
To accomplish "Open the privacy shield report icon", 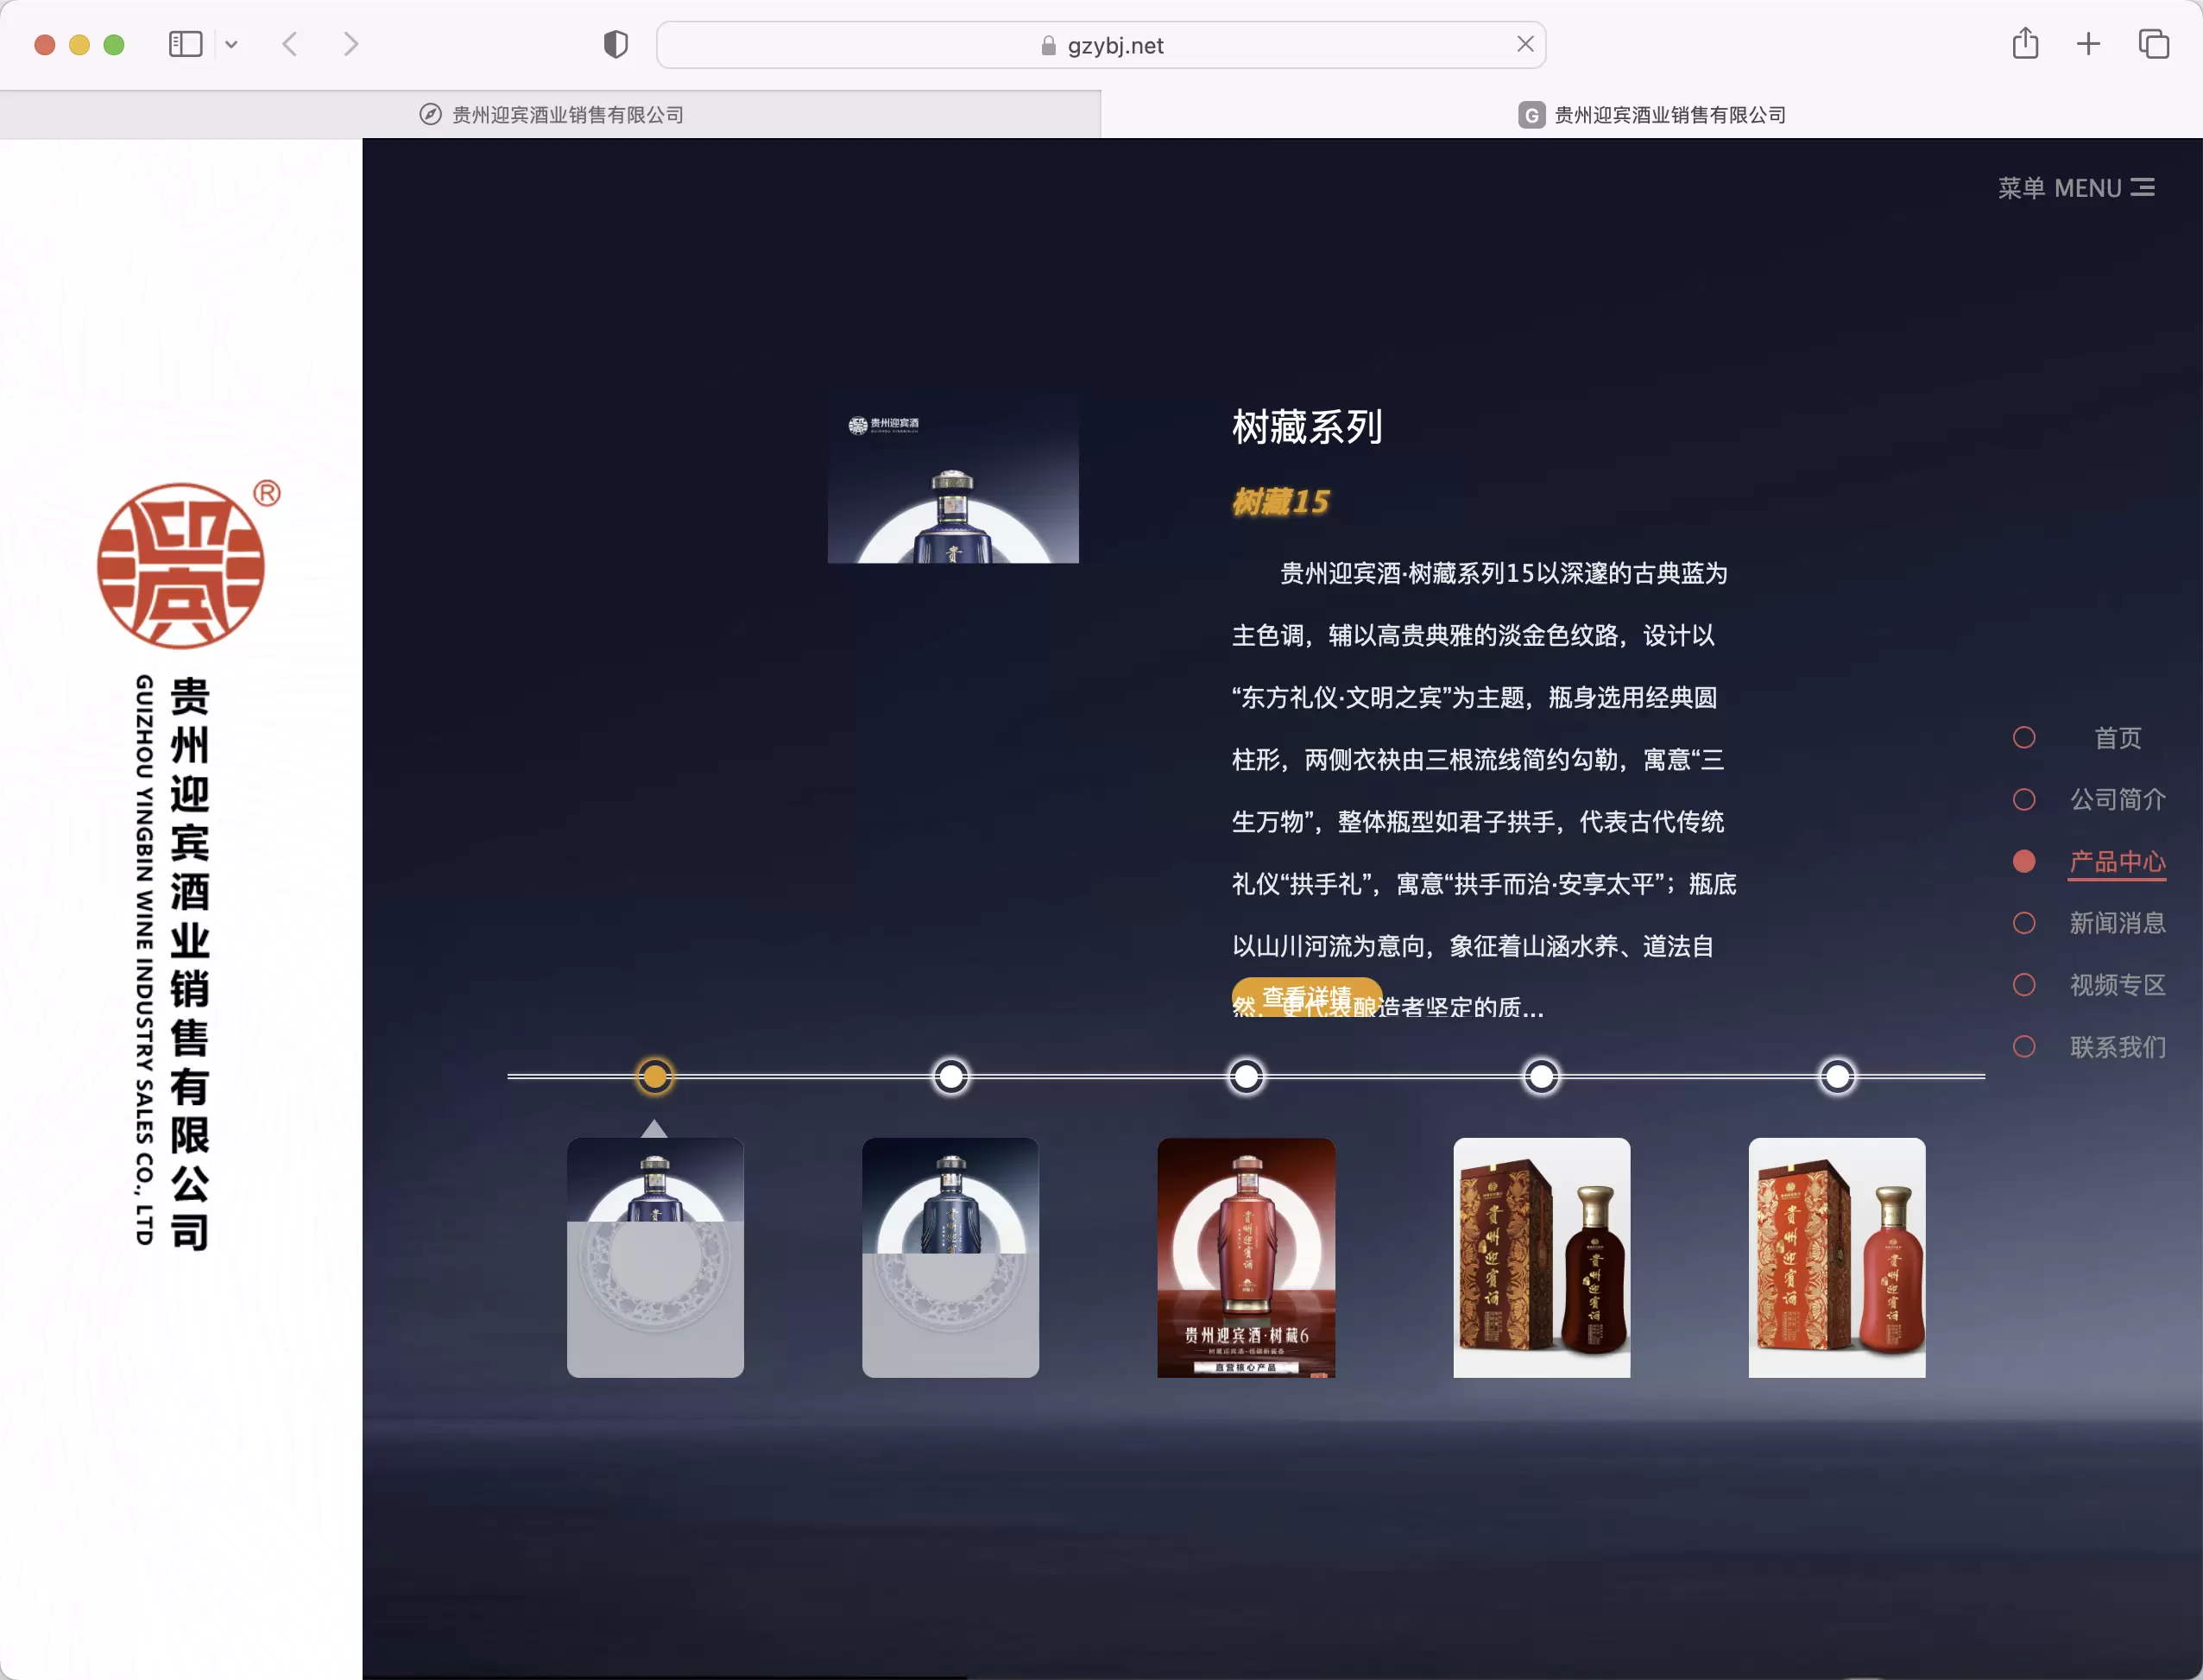I will point(616,45).
